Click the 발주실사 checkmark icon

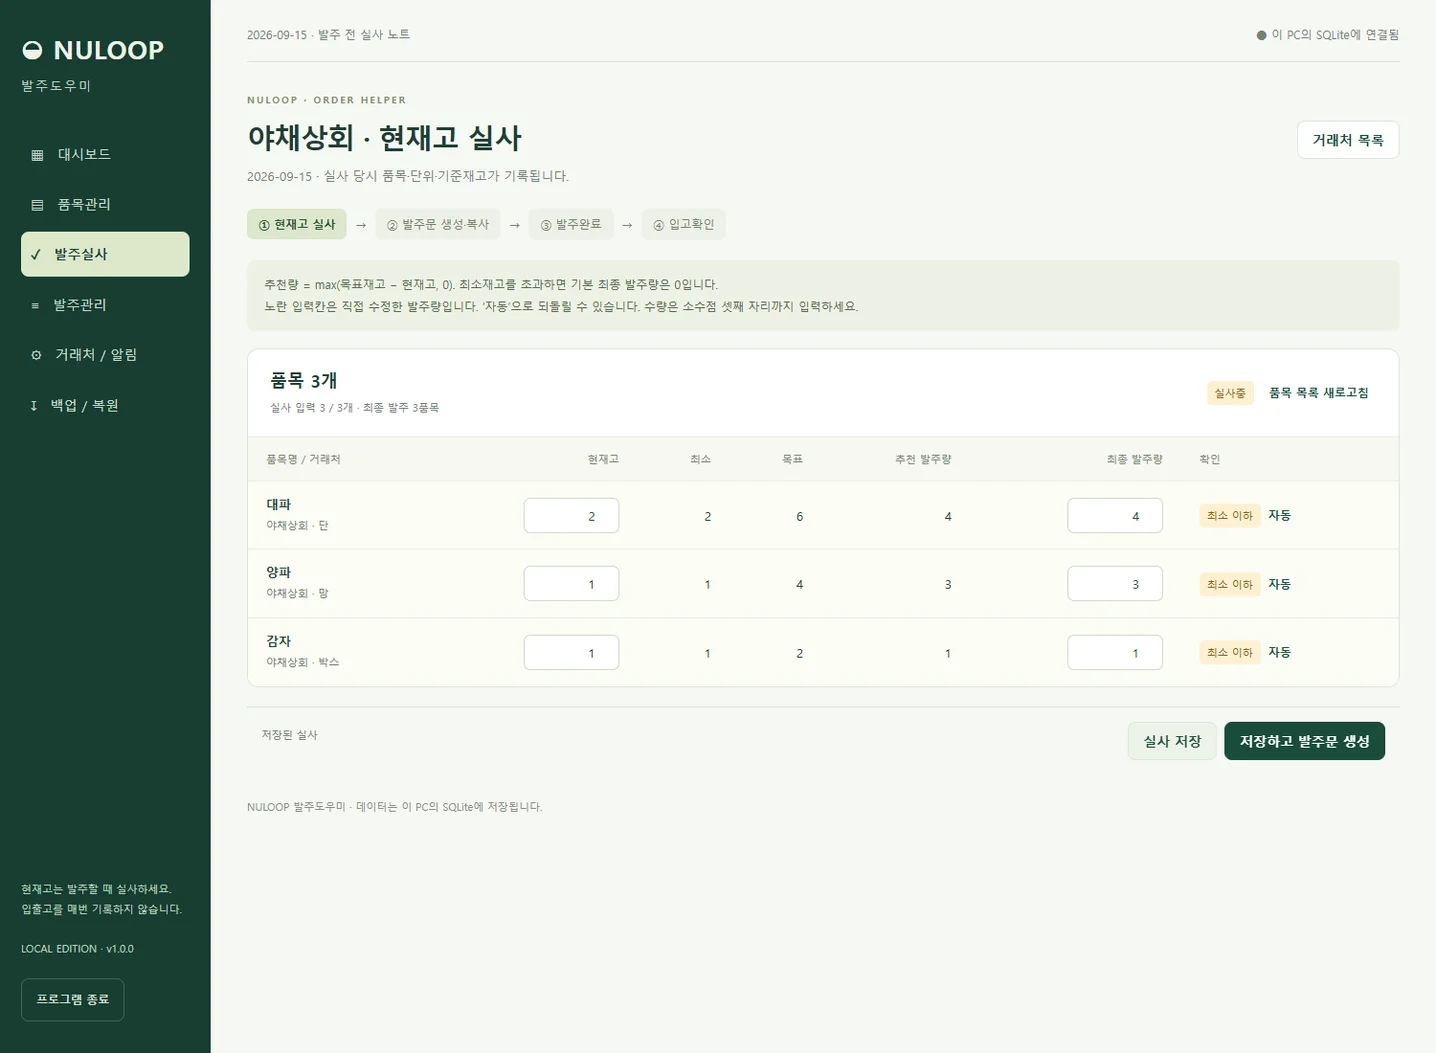pyautogui.click(x=35, y=255)
